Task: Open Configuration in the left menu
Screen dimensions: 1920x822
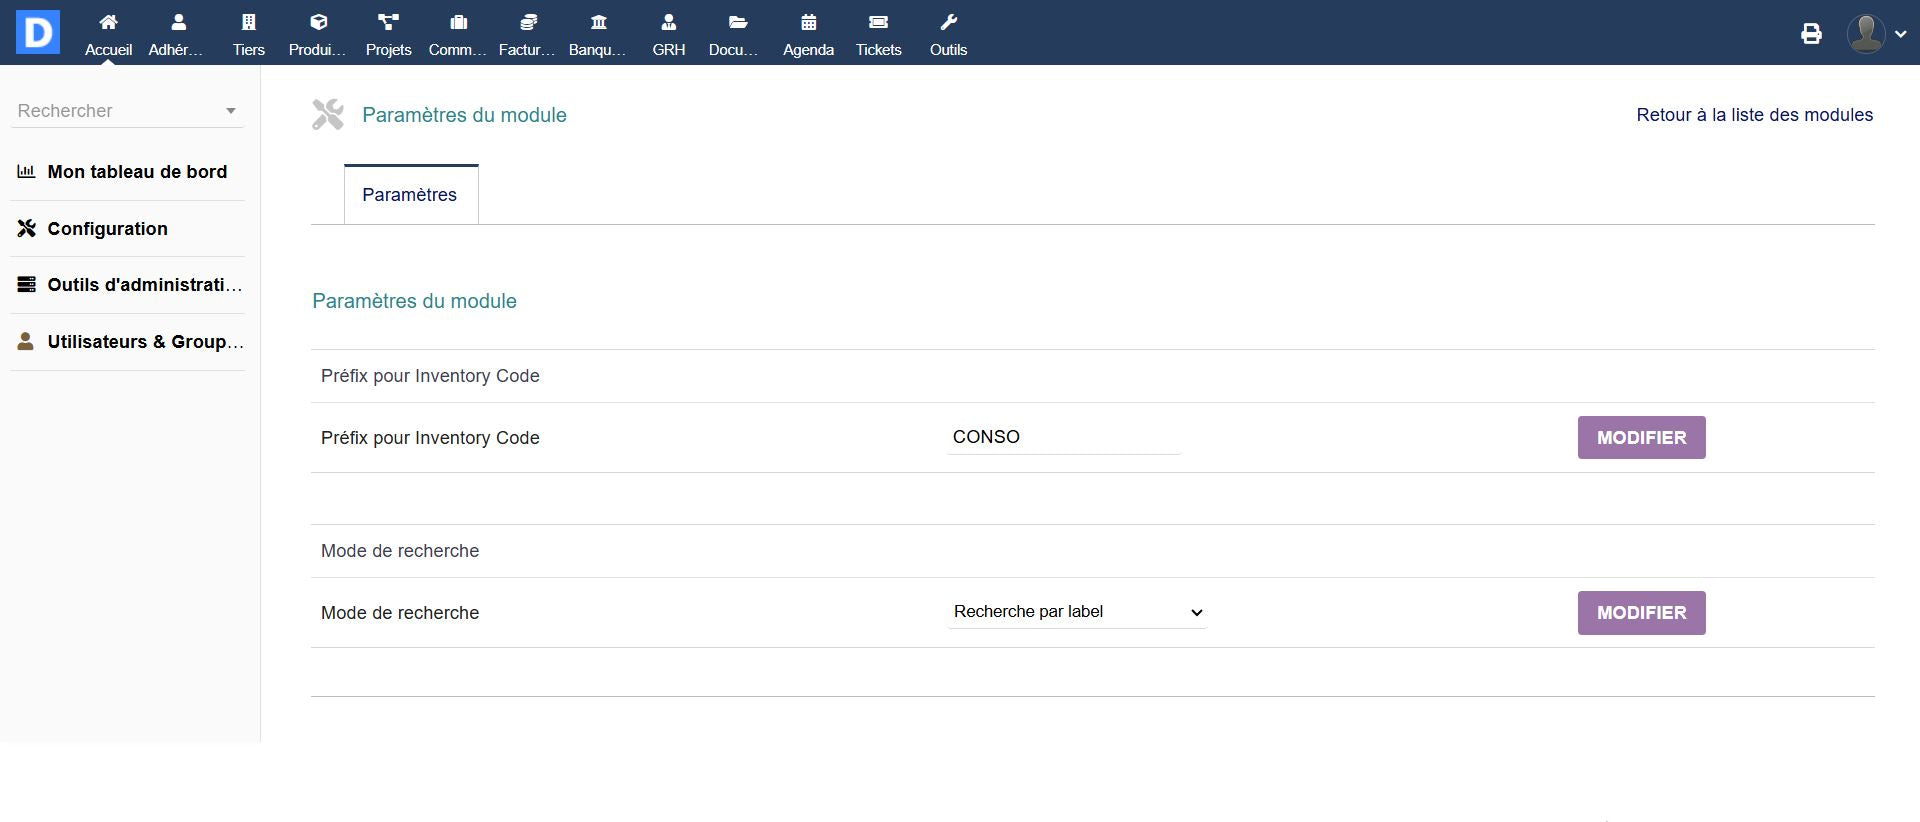Action: [107, 229]
